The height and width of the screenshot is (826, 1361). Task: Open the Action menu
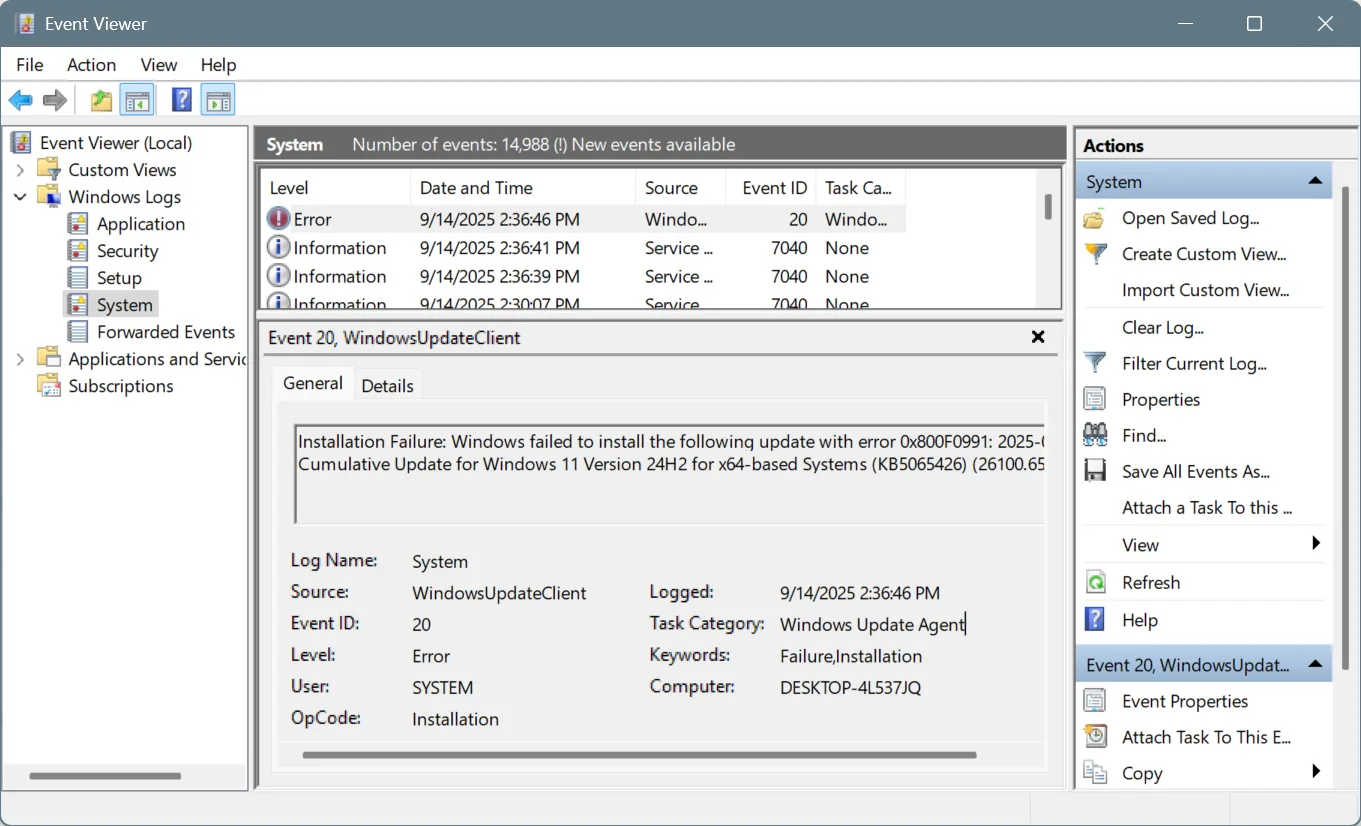(x=91, y=64)
